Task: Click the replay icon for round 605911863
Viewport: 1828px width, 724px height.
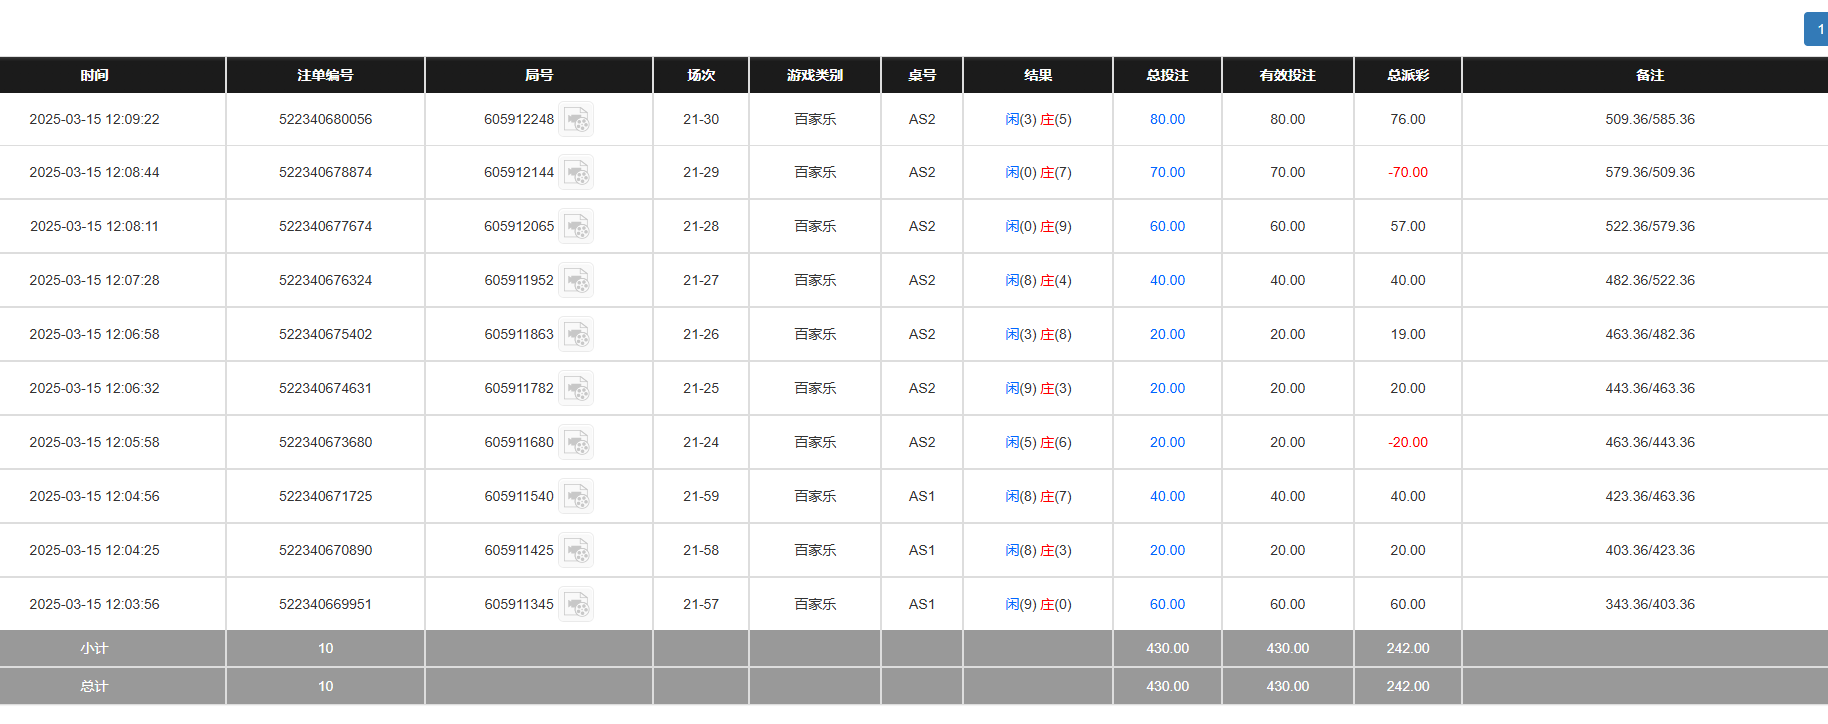Action: click(x=576, y=335)
